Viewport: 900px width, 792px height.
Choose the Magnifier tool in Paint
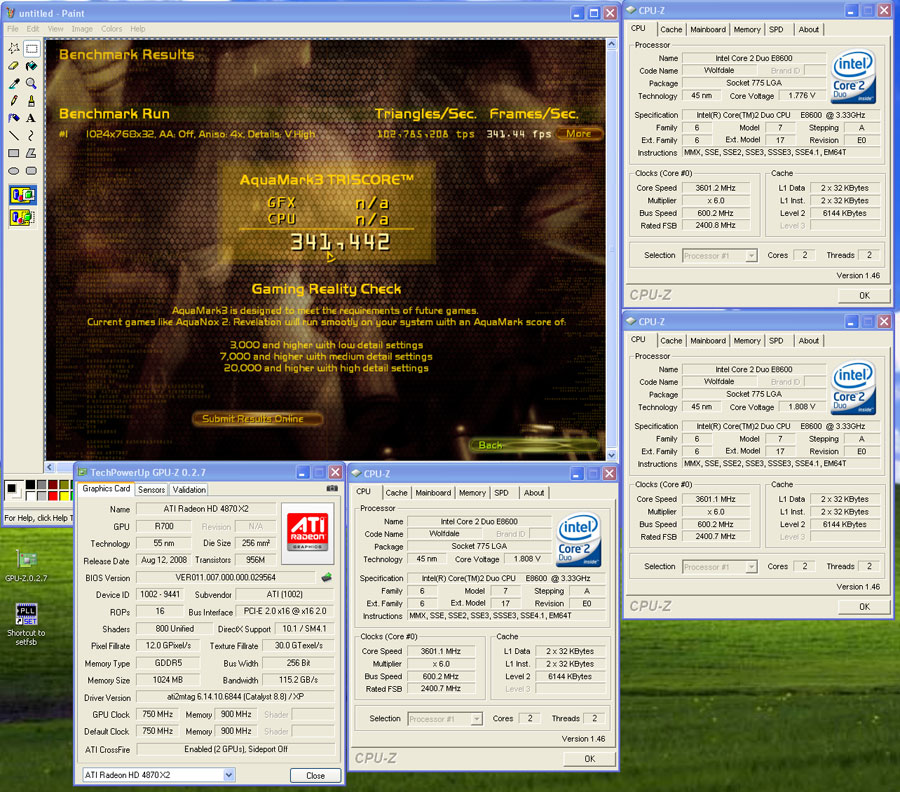point(32,83)
